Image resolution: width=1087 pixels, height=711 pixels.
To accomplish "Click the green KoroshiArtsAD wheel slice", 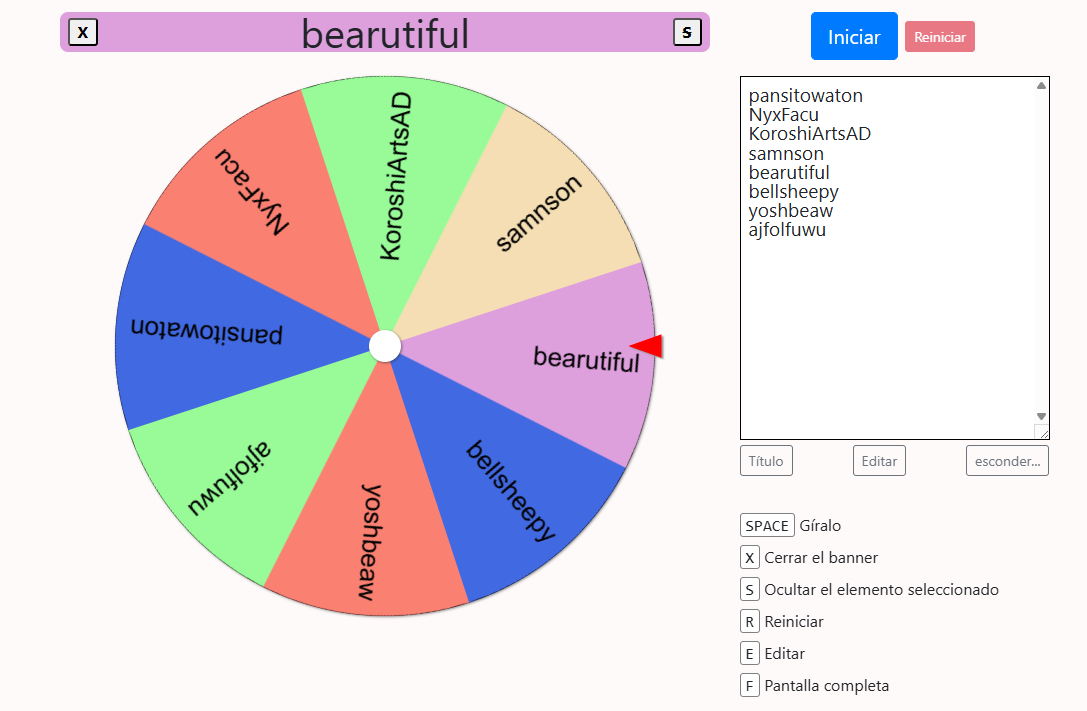I will click(390, 180).
